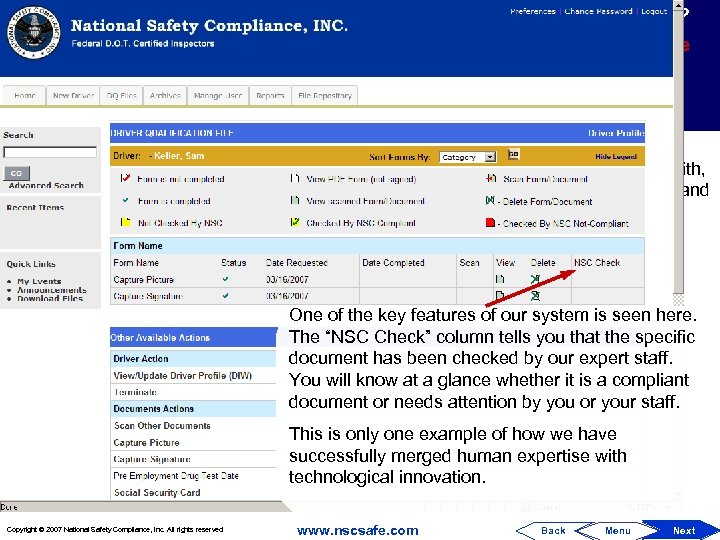Viewport: 720px width, 540px height.
Task: Click the Logout link
Action: tap(654, 11)
